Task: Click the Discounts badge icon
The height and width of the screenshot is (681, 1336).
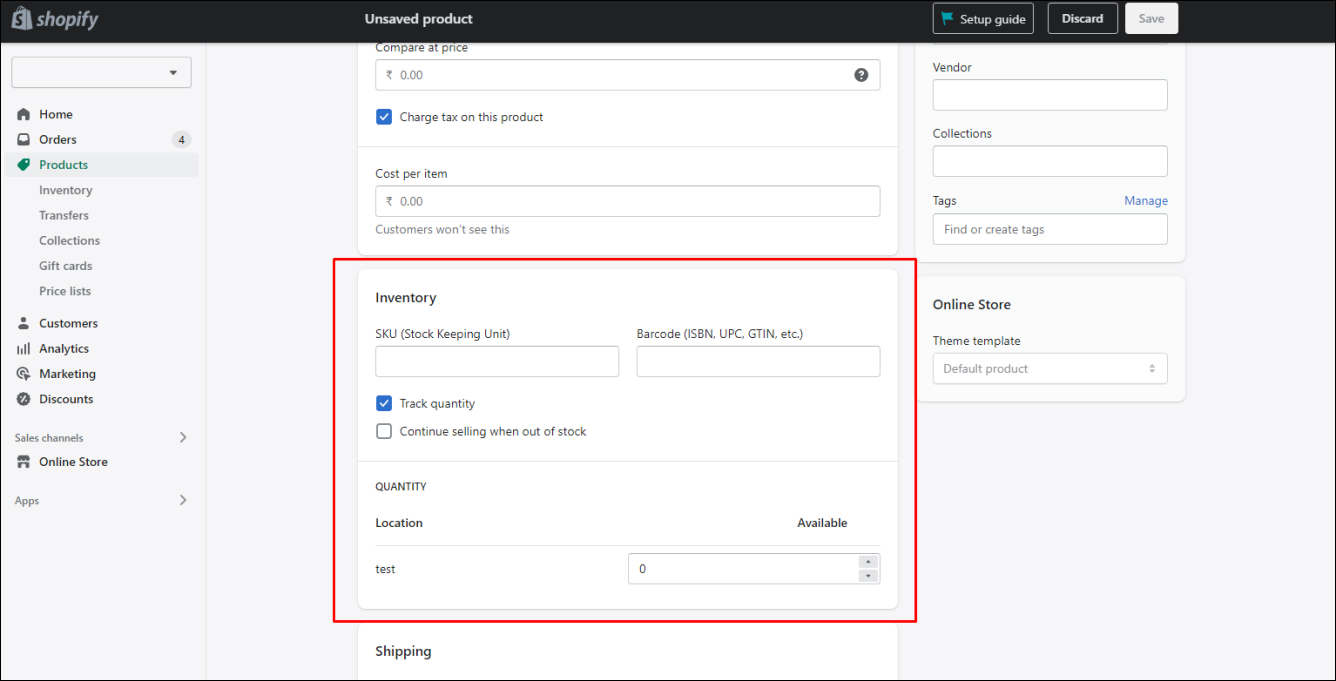Action: tap(24, 399)
